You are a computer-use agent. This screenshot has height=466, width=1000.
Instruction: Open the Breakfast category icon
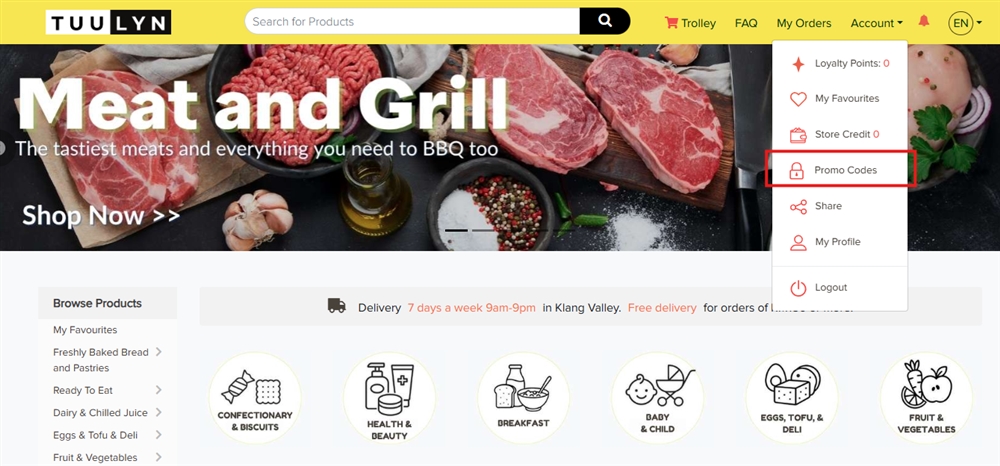pyautogui.click(x=523, y=398)
